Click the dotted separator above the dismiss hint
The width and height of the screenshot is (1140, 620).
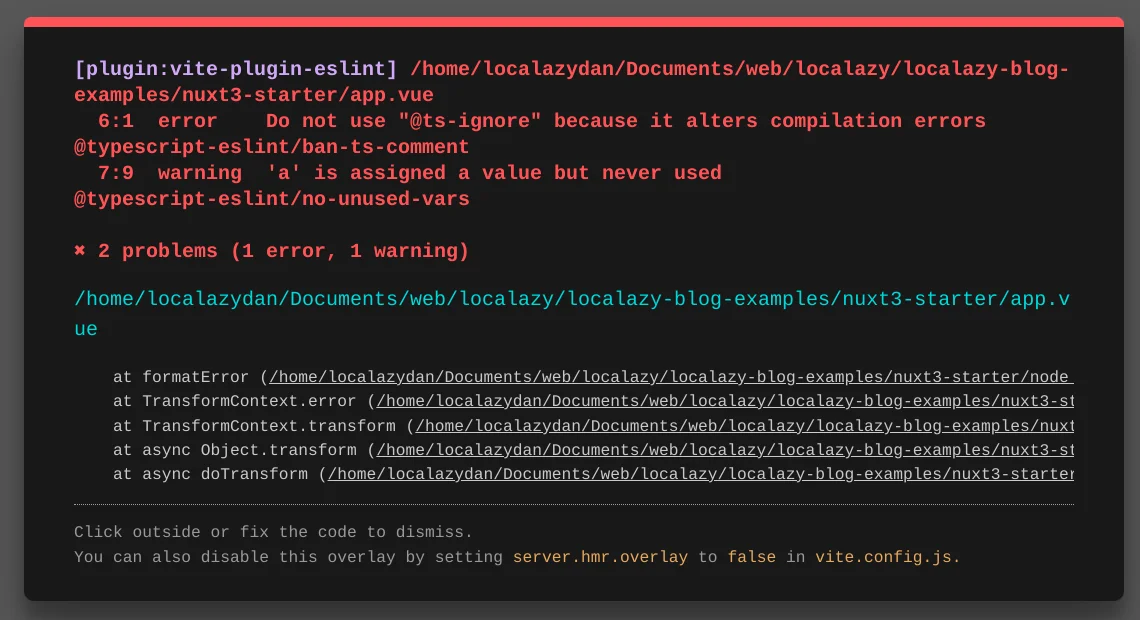pos(573,505)
